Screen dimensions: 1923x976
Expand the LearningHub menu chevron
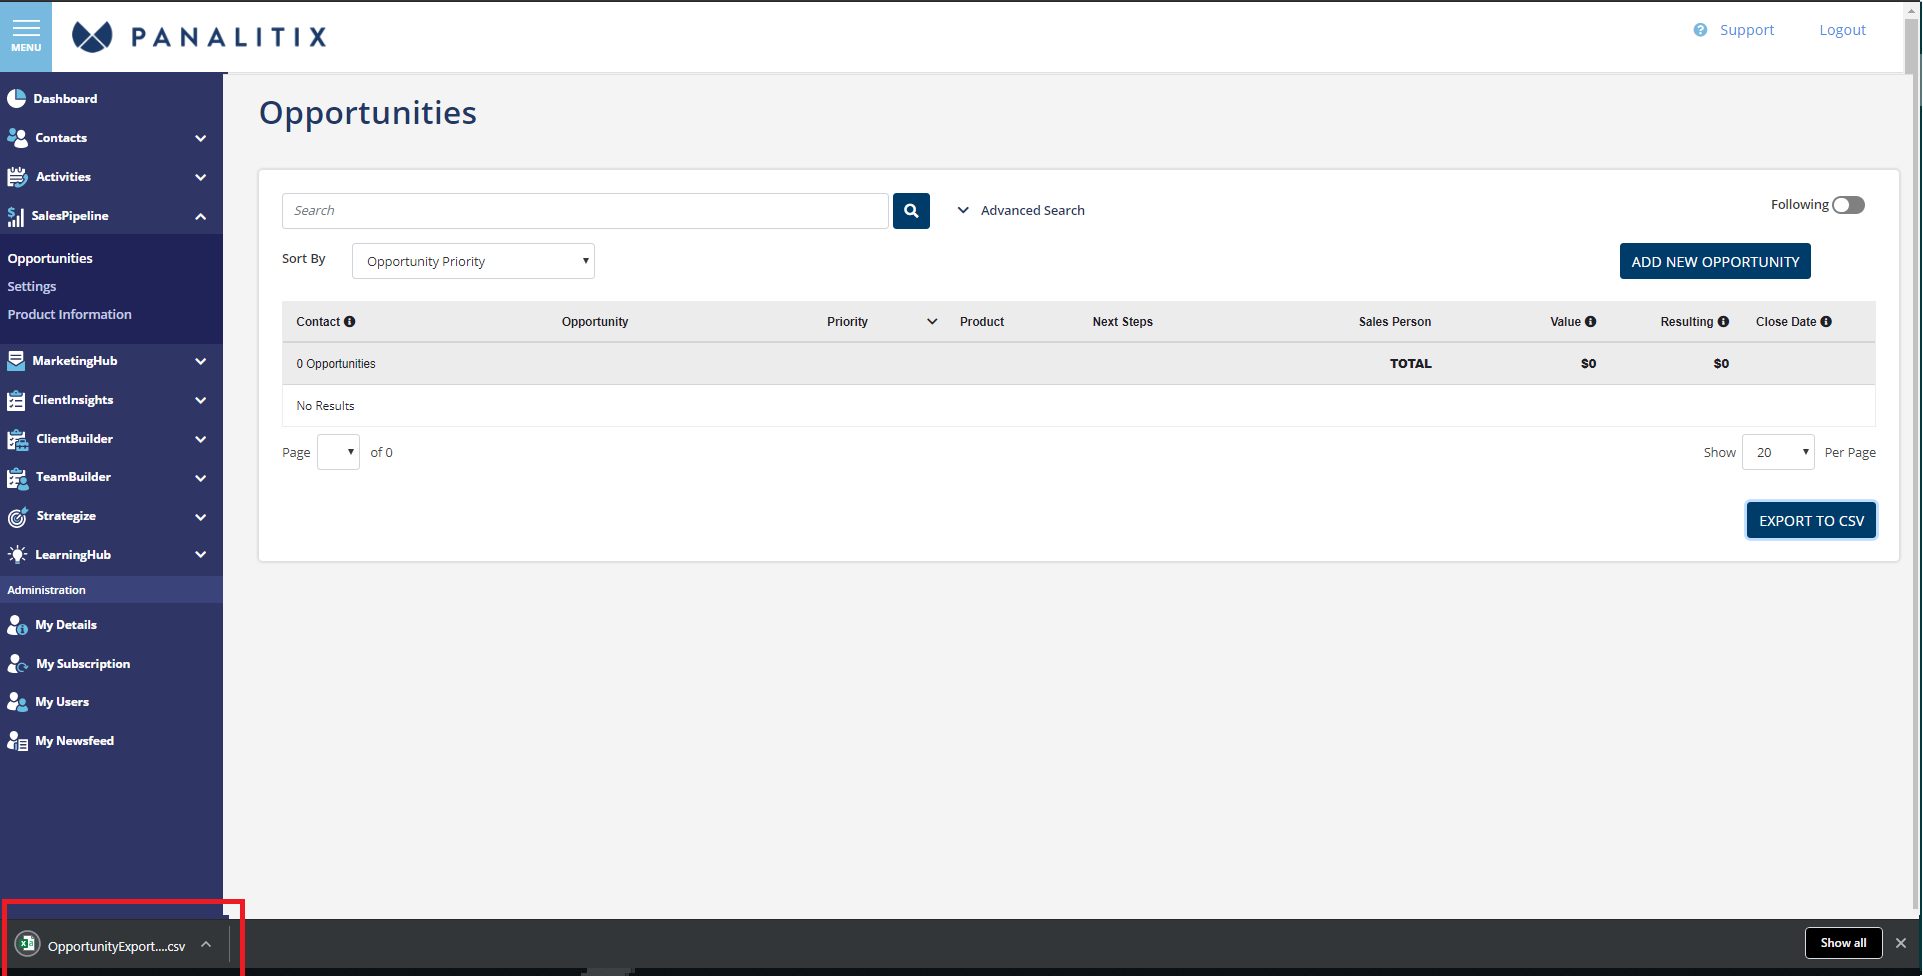201,555
